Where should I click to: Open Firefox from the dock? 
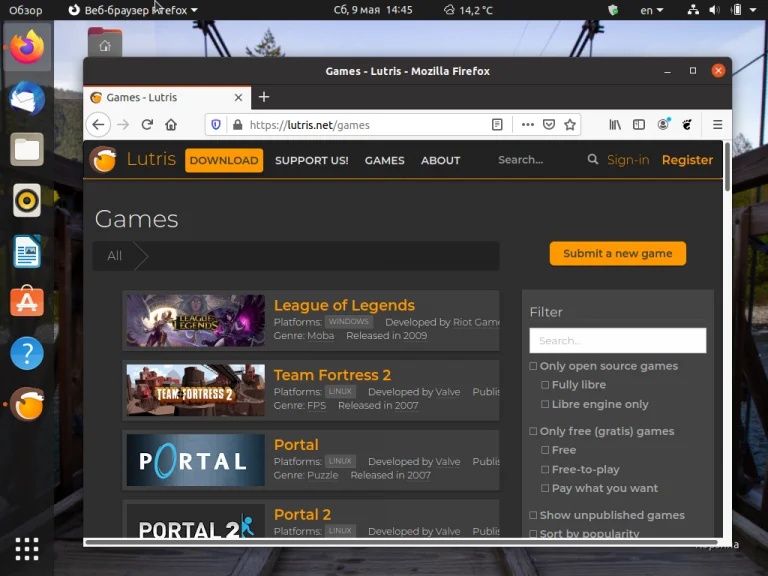[x=27, y=47]
